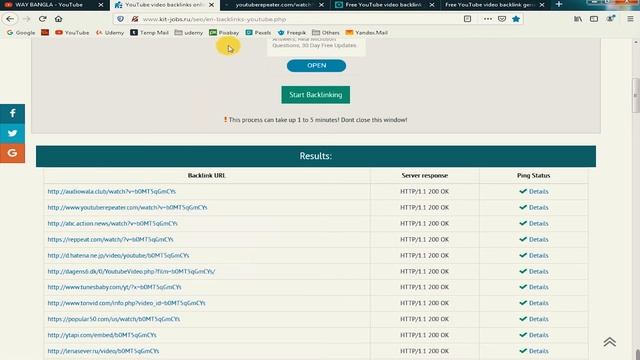Screen dimensions: 640x360
Task: Click Details for ytapi.com row
Action: [x=538, y=335]
